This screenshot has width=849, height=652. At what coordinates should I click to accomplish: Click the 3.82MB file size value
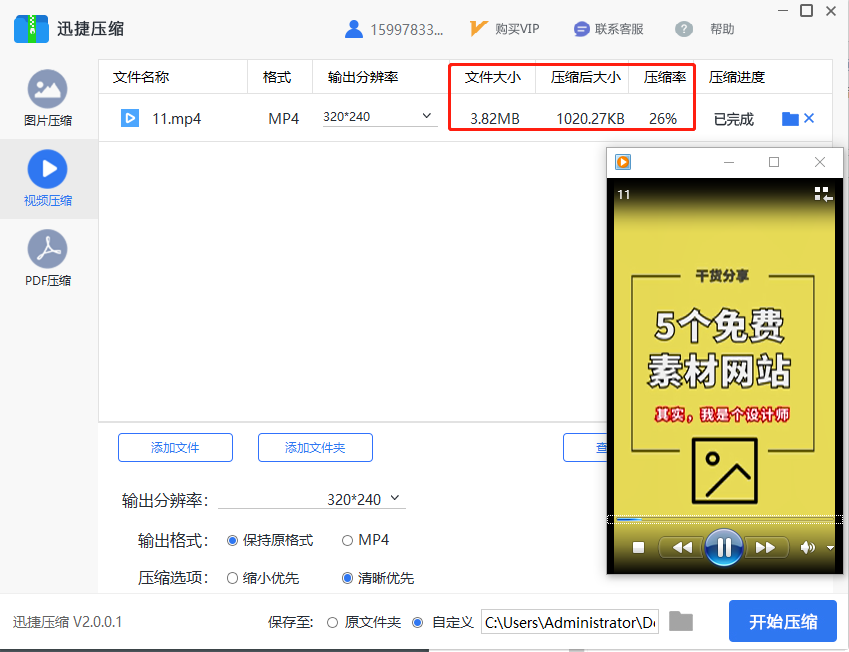click(x=494, y=119)
